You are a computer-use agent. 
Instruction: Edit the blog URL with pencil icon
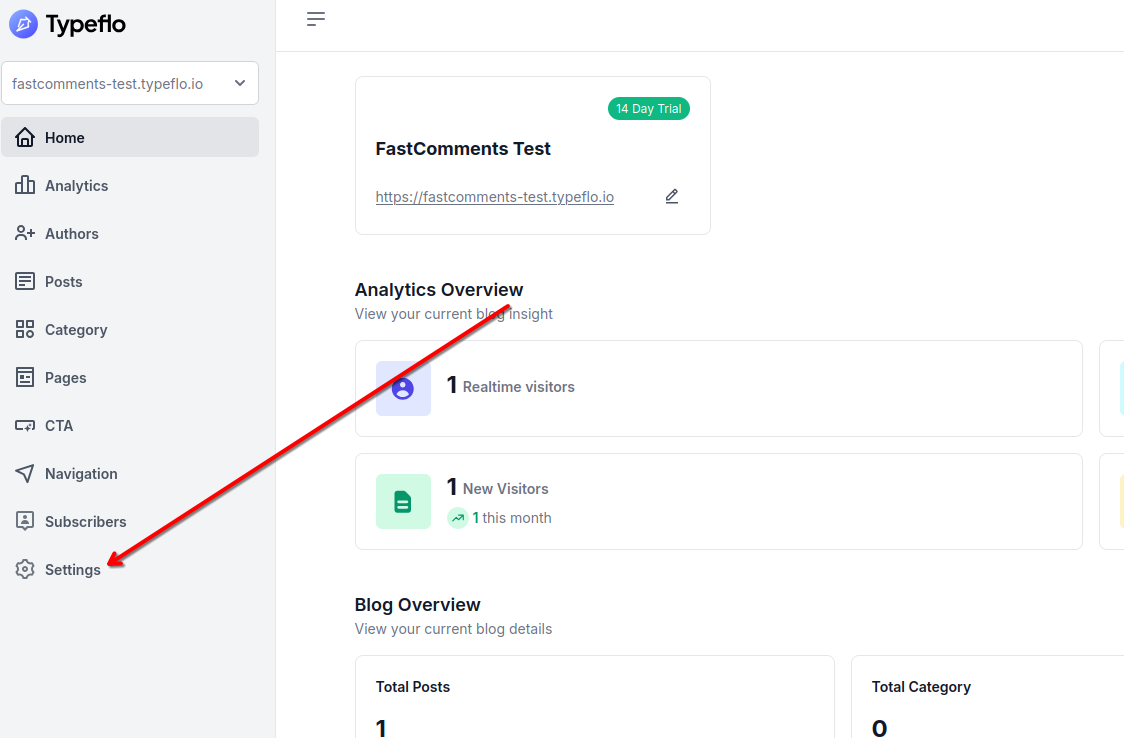click(x=672, y=196)
